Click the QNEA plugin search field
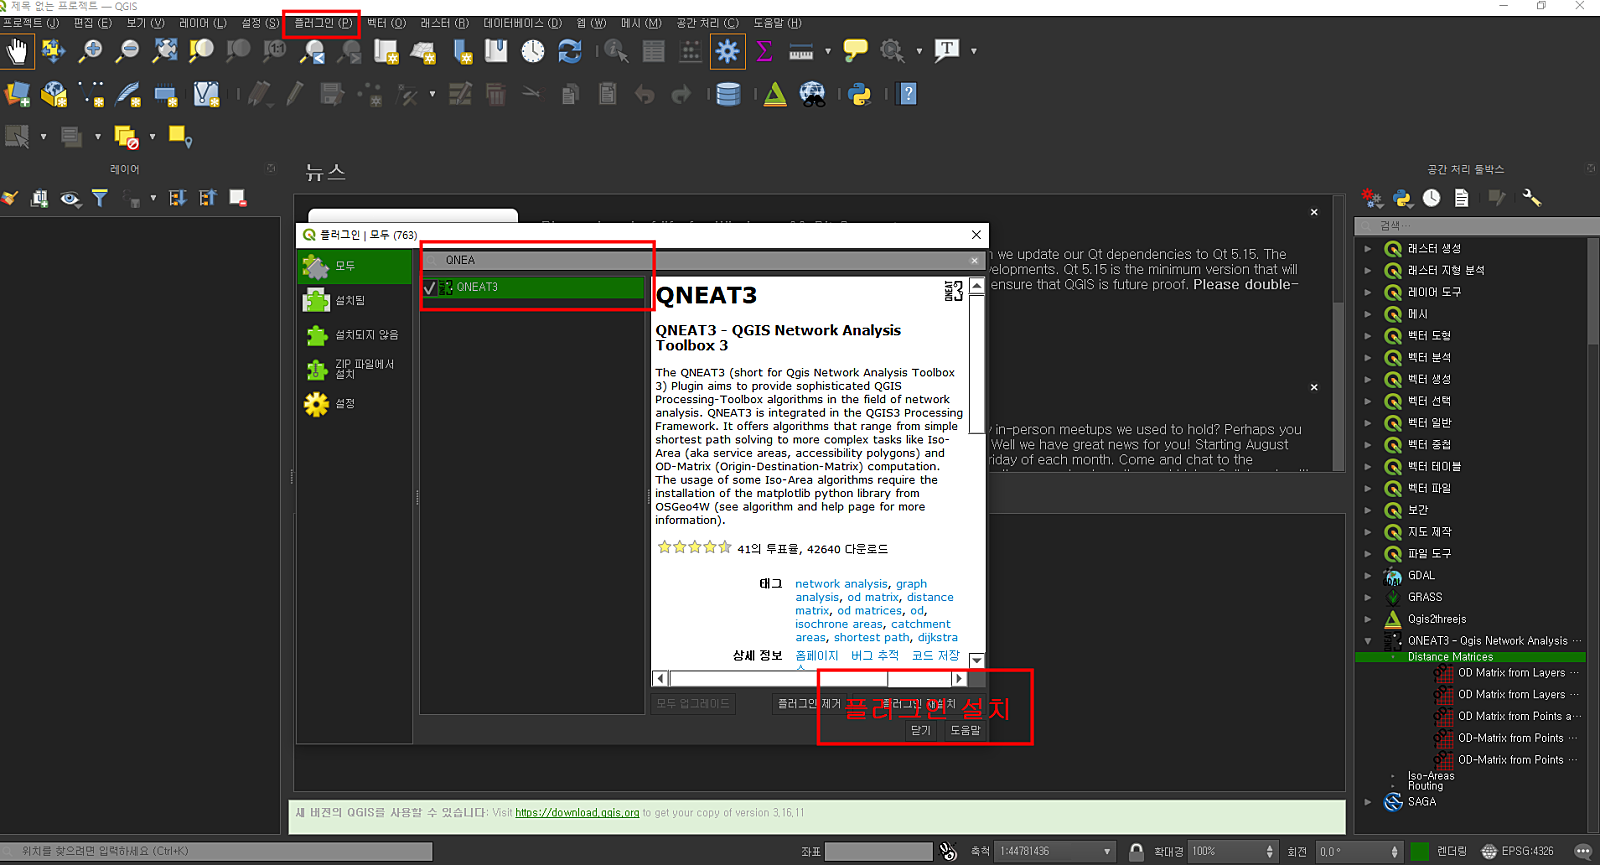Screen dimensions: 1600x865 click(x=699, y=261)
